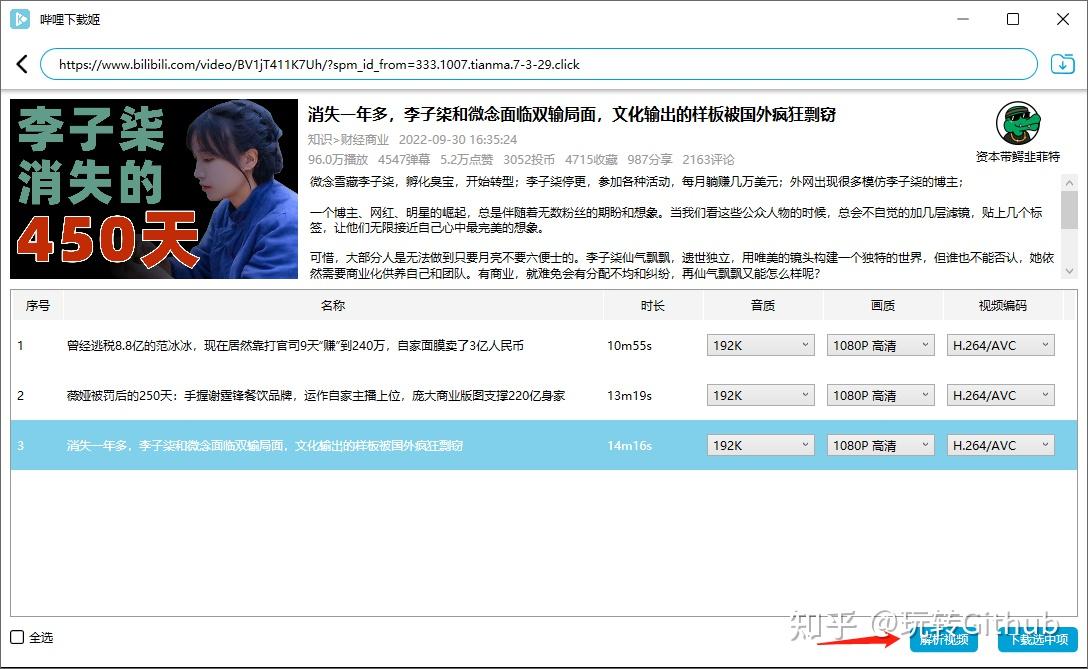Open audio quality dropdown for row 1
1088x669 pixels.
click(760, 345)
